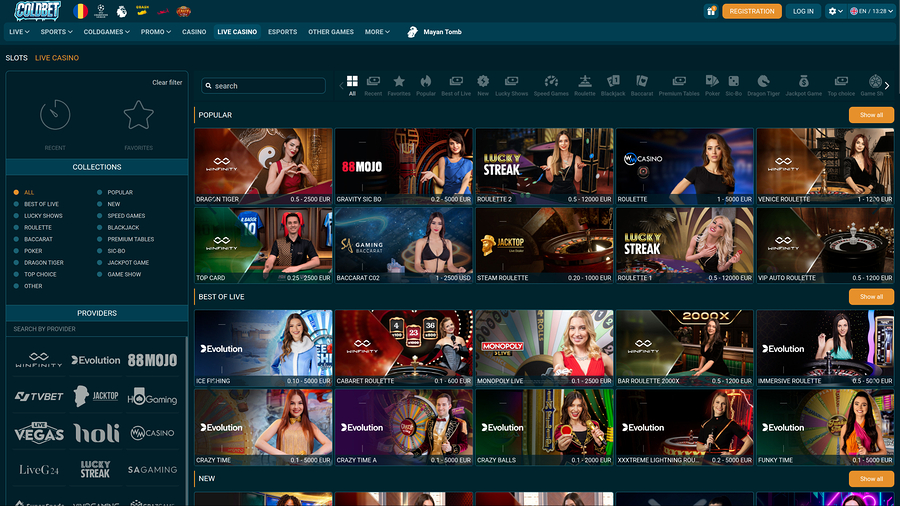
Task: Click the gift bonus icon
Action: [711, 11]
